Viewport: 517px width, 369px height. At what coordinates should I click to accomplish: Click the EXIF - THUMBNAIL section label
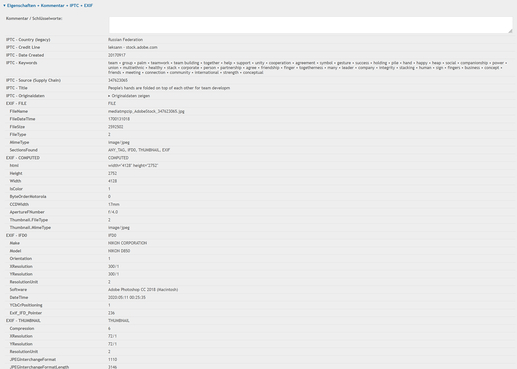[x=23, y=321]
